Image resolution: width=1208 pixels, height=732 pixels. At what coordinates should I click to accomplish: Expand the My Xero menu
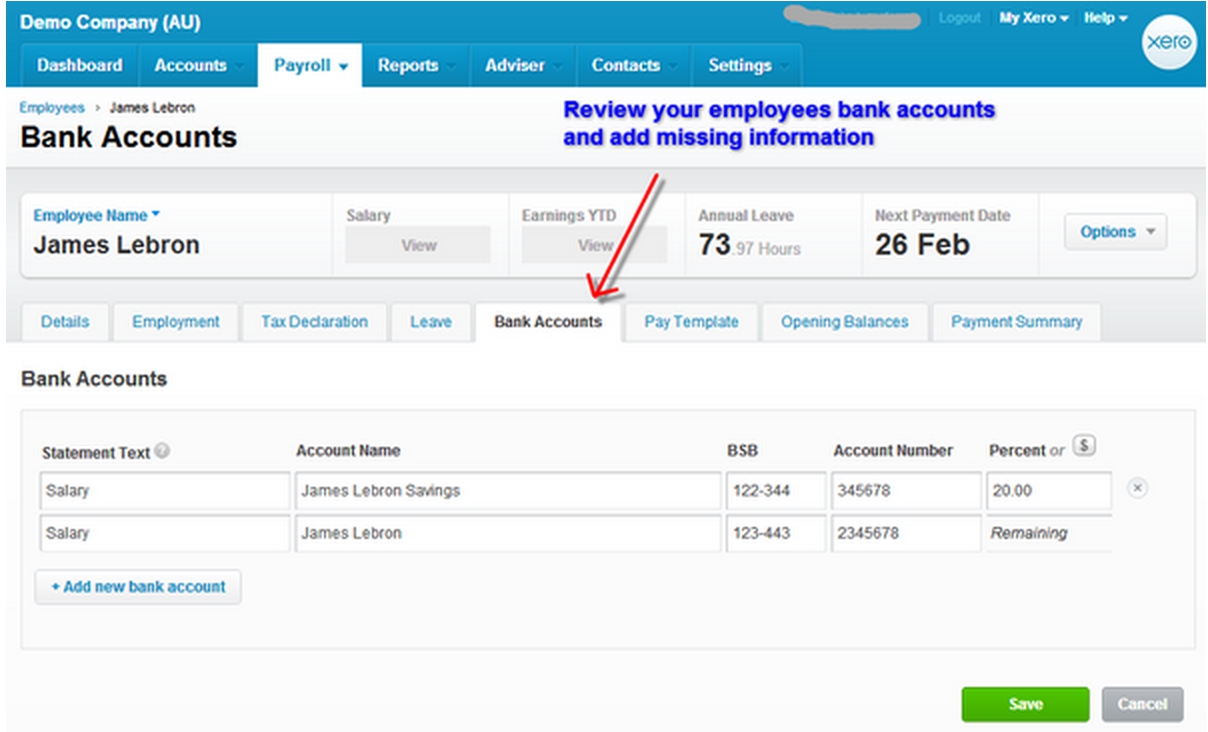[1033, 18]
